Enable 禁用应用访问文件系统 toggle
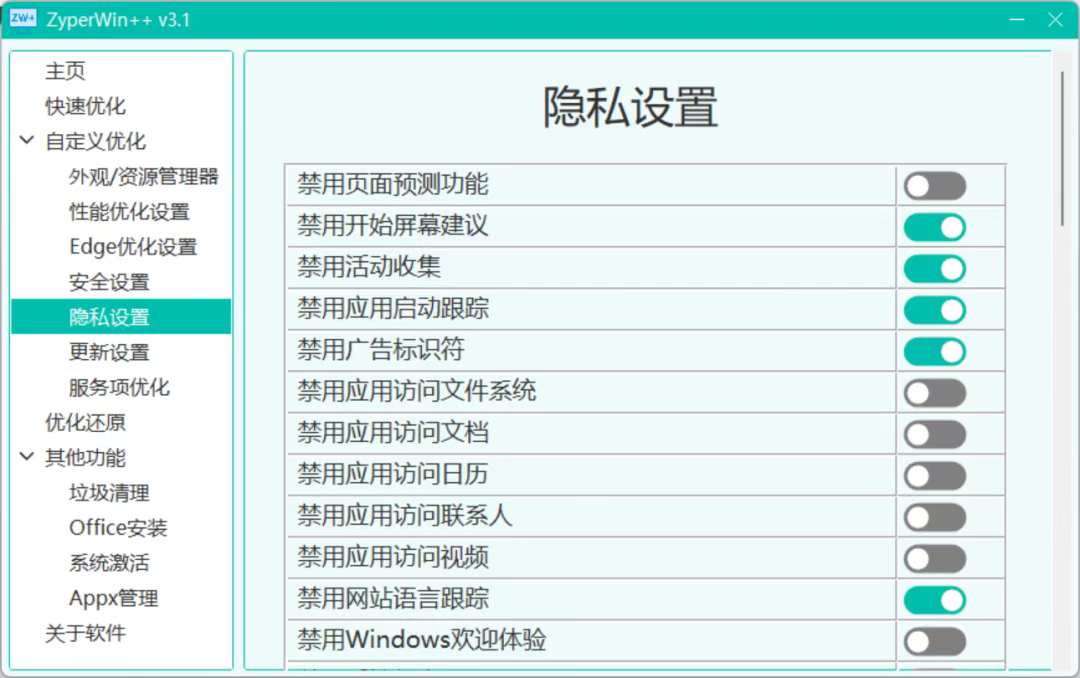This screenshot has width=1080, height=678. 935,393
